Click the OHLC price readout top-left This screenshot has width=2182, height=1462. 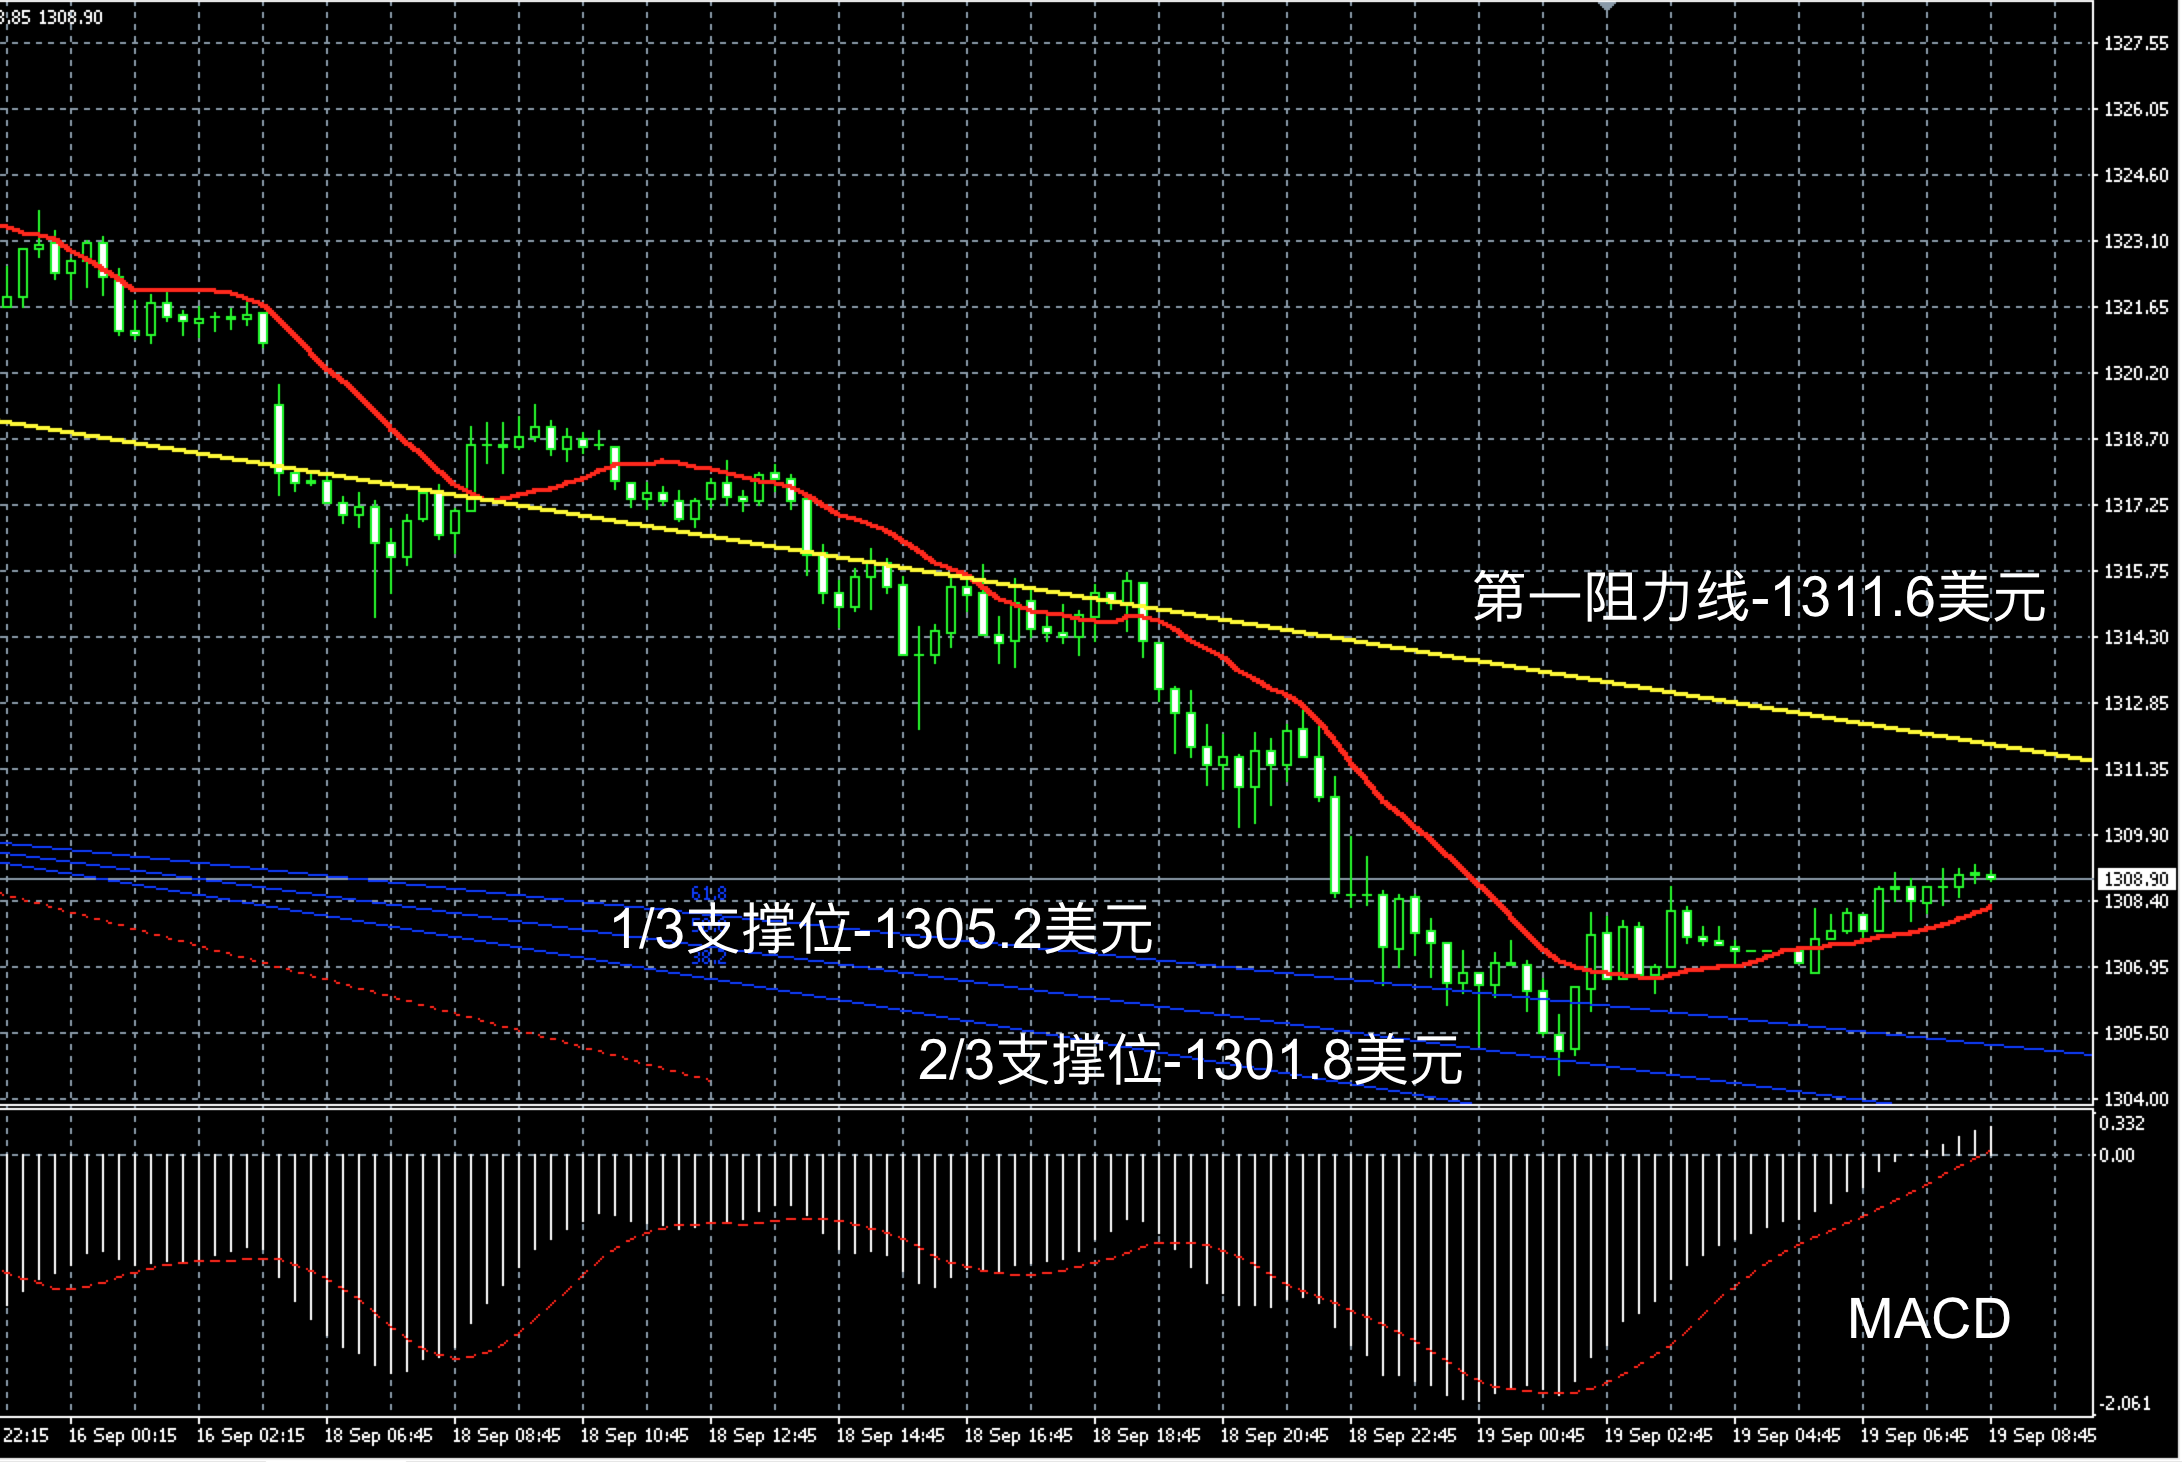click(52, 17)
